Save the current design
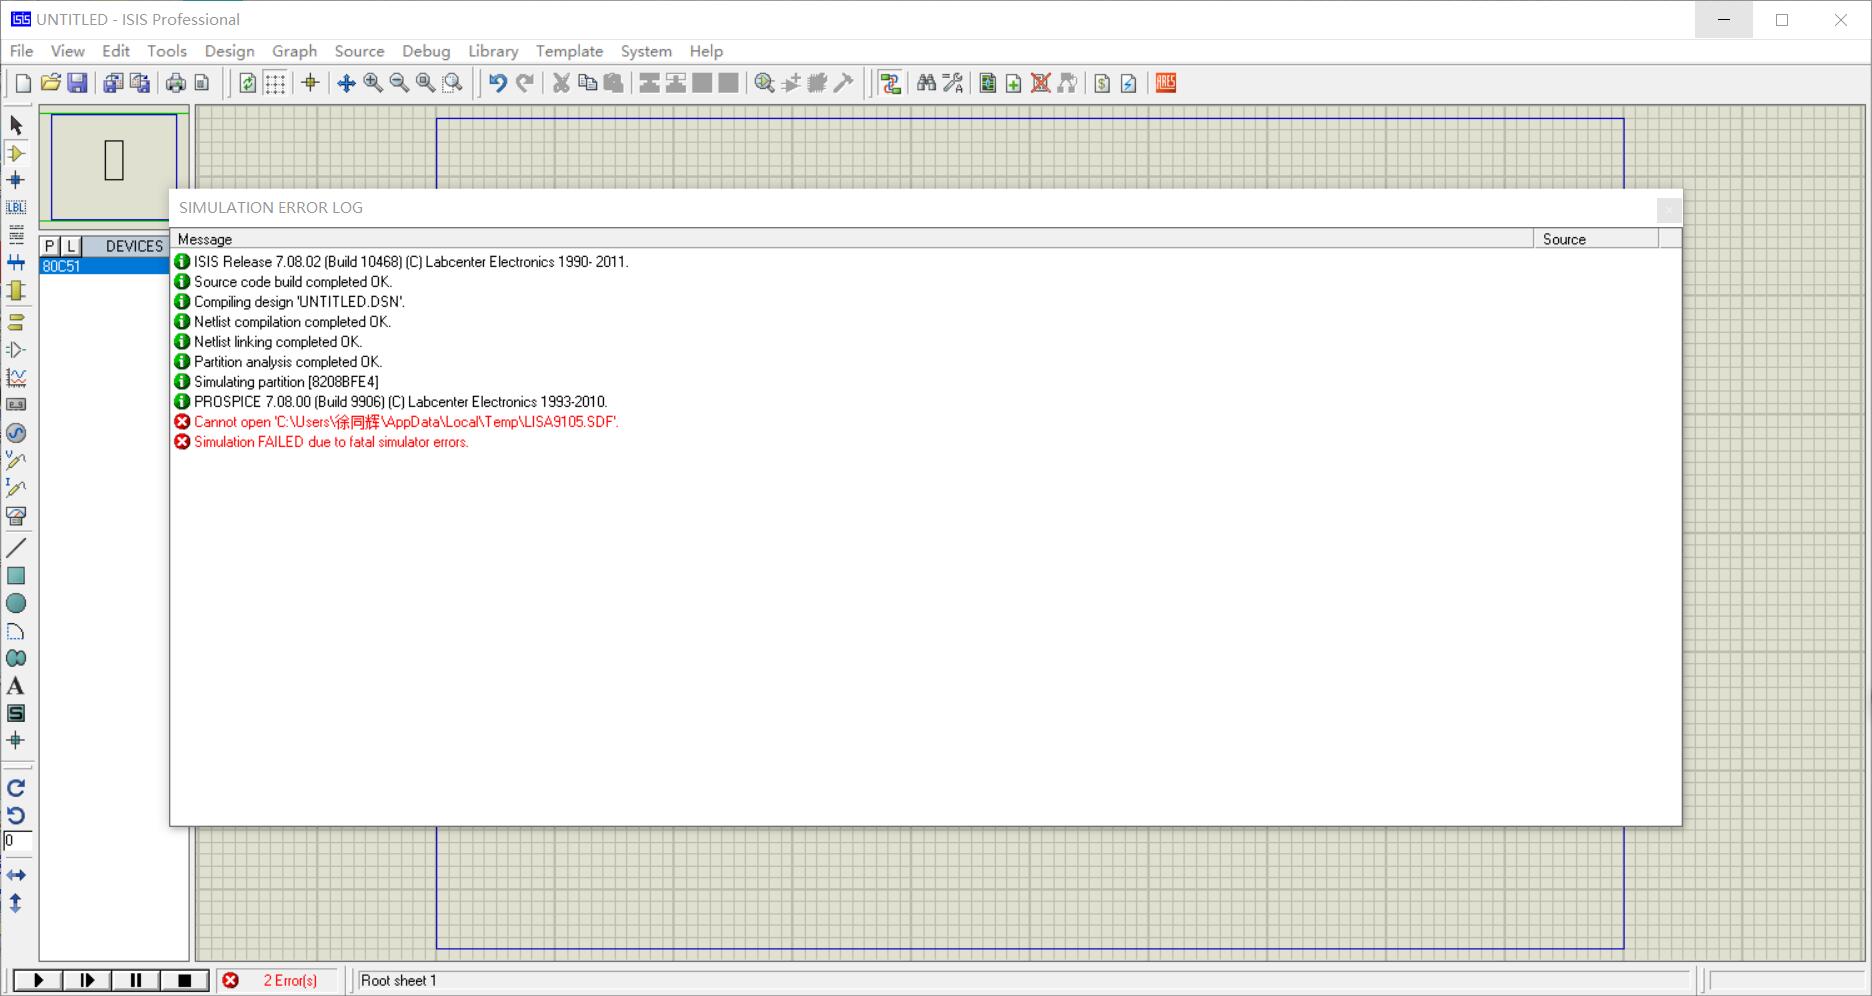Image resolution: width=1872 pixels, height=996 pixels. (x=77, y=83)
